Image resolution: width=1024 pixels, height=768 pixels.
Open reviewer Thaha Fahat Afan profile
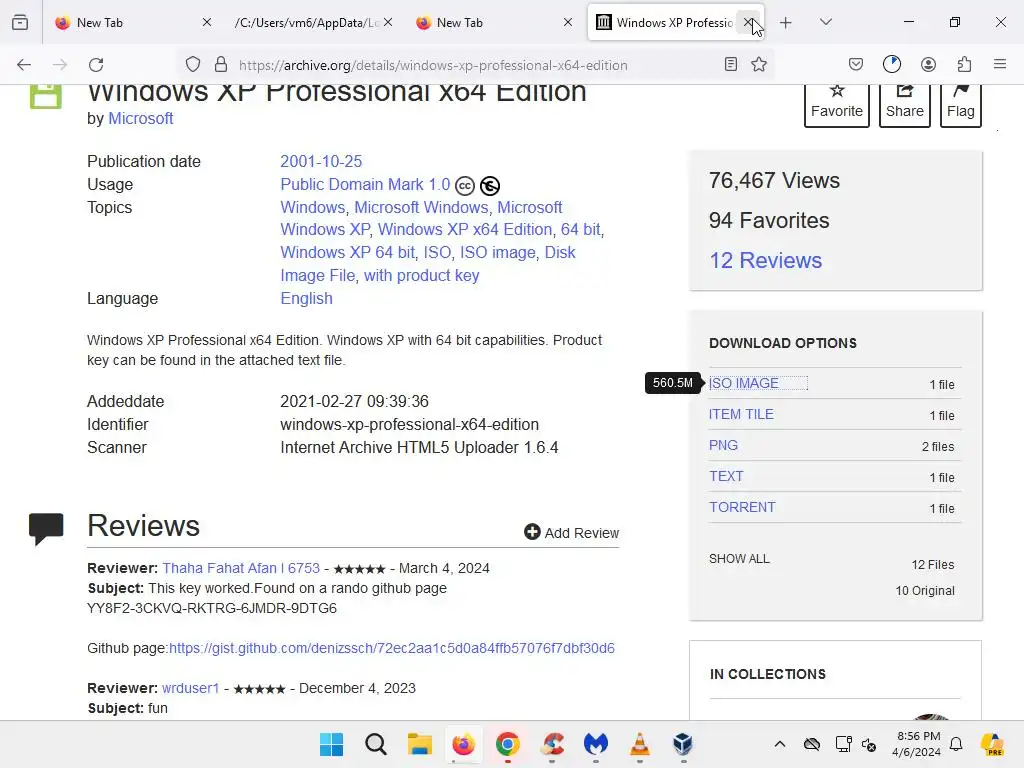pyautogui.click(x=241, y=568)
